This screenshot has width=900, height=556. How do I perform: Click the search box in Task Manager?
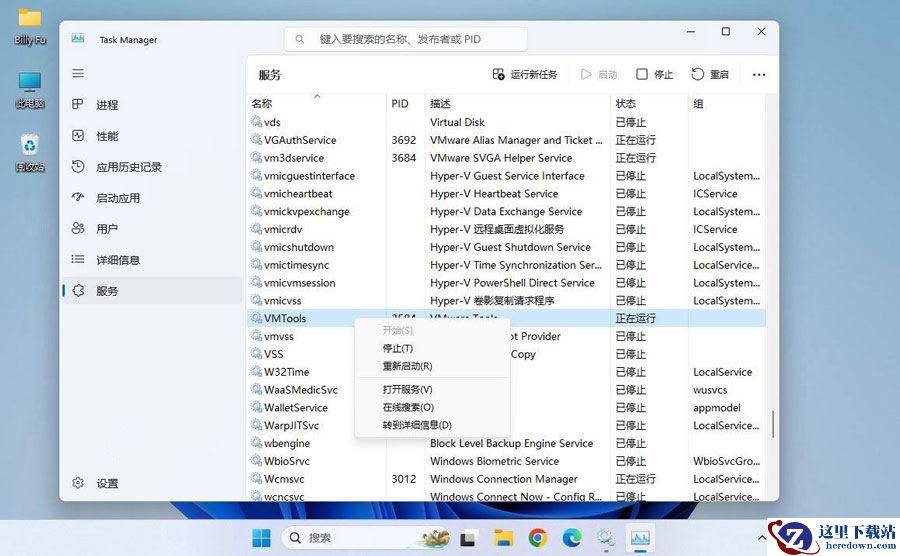[x=405, y=39]
